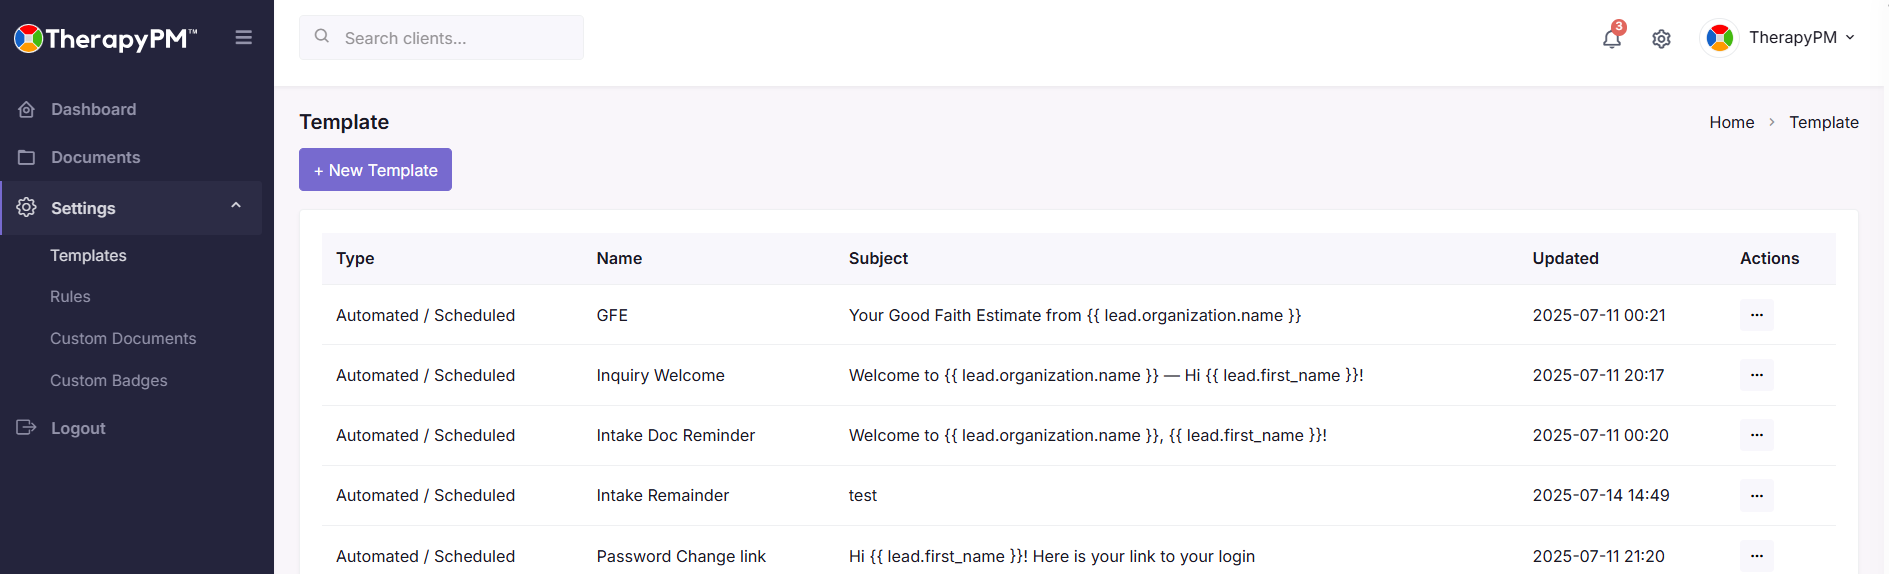The height and width of the screenshot is (574, 1889).
Task: Open Rules in Settings submenu
Action: pos(70,297)
